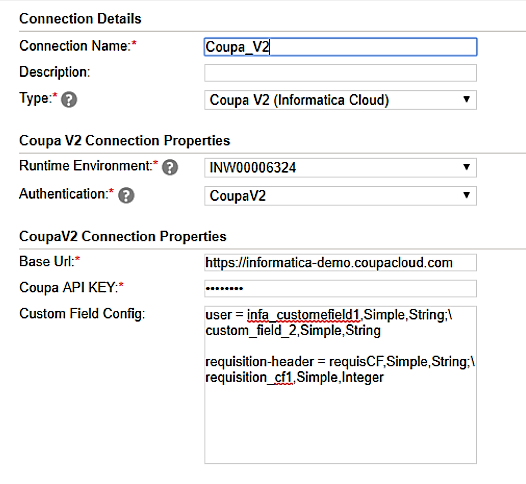526x484 pixels.
Task: Click the CoupaV2 Connection Properties heading
Action: click(123, 236)
